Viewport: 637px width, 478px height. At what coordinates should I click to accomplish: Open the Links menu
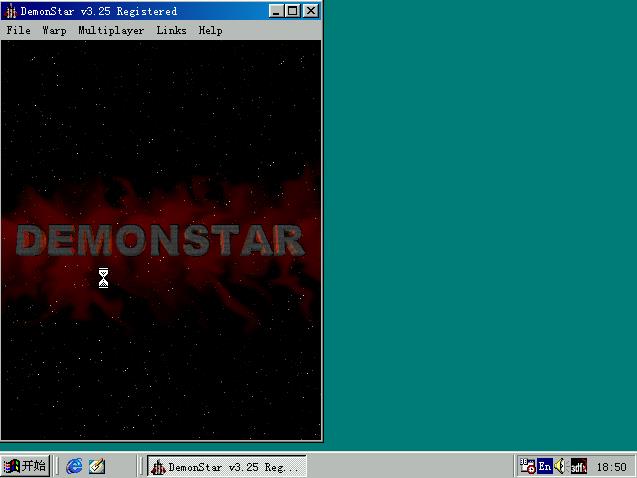coord(171,30)
